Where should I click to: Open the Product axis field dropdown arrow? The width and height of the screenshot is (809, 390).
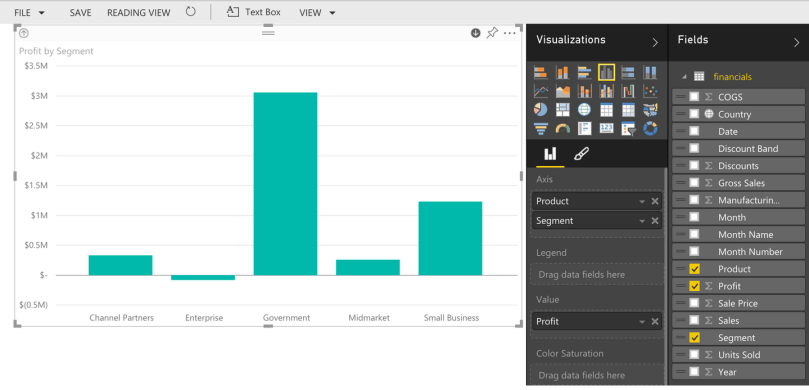click(x=642, y=201)
